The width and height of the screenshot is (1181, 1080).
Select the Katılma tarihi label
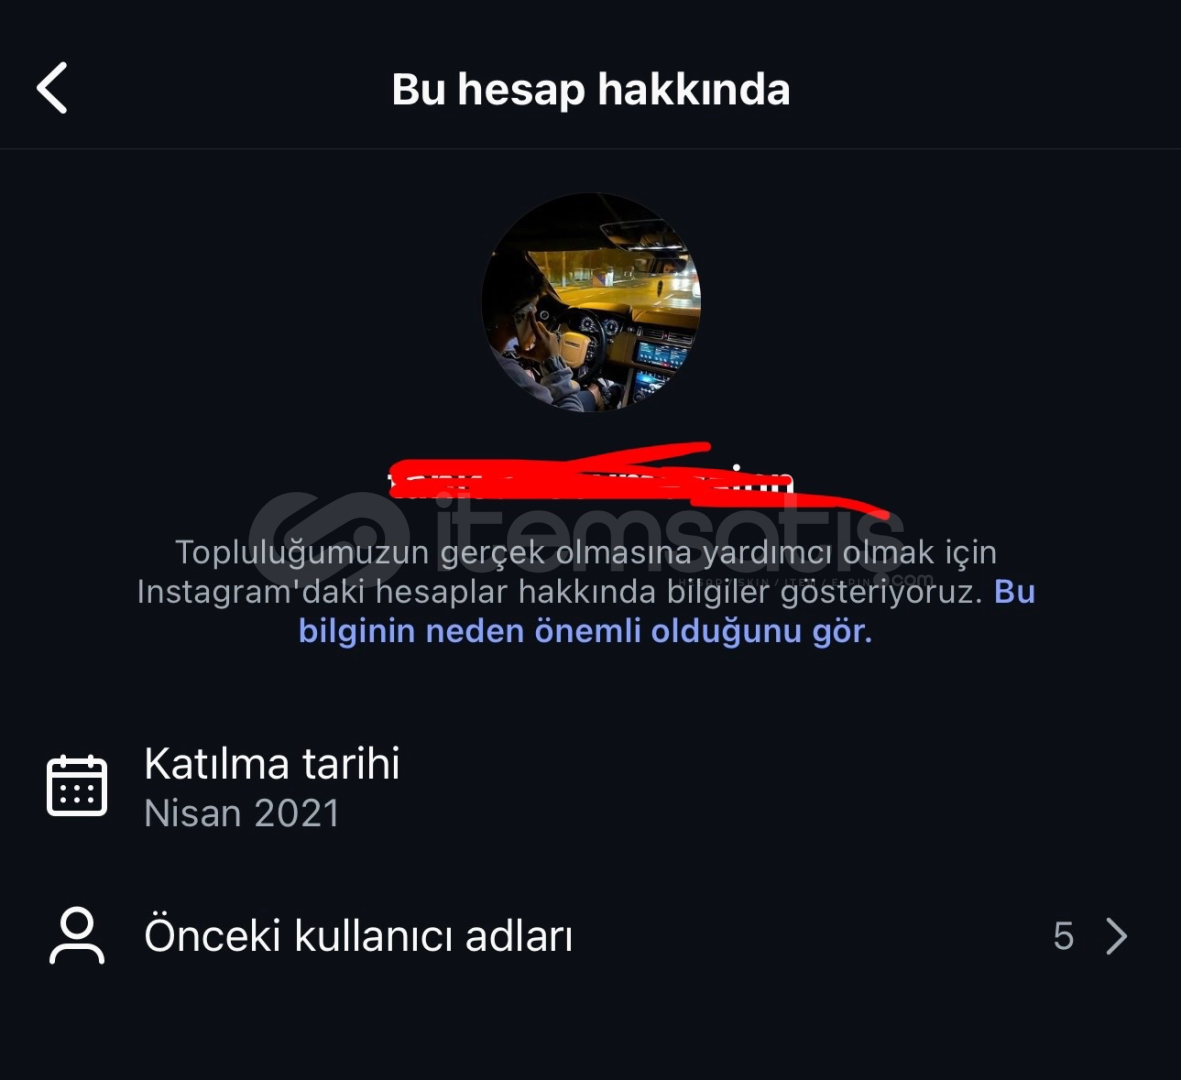point(272,764)
